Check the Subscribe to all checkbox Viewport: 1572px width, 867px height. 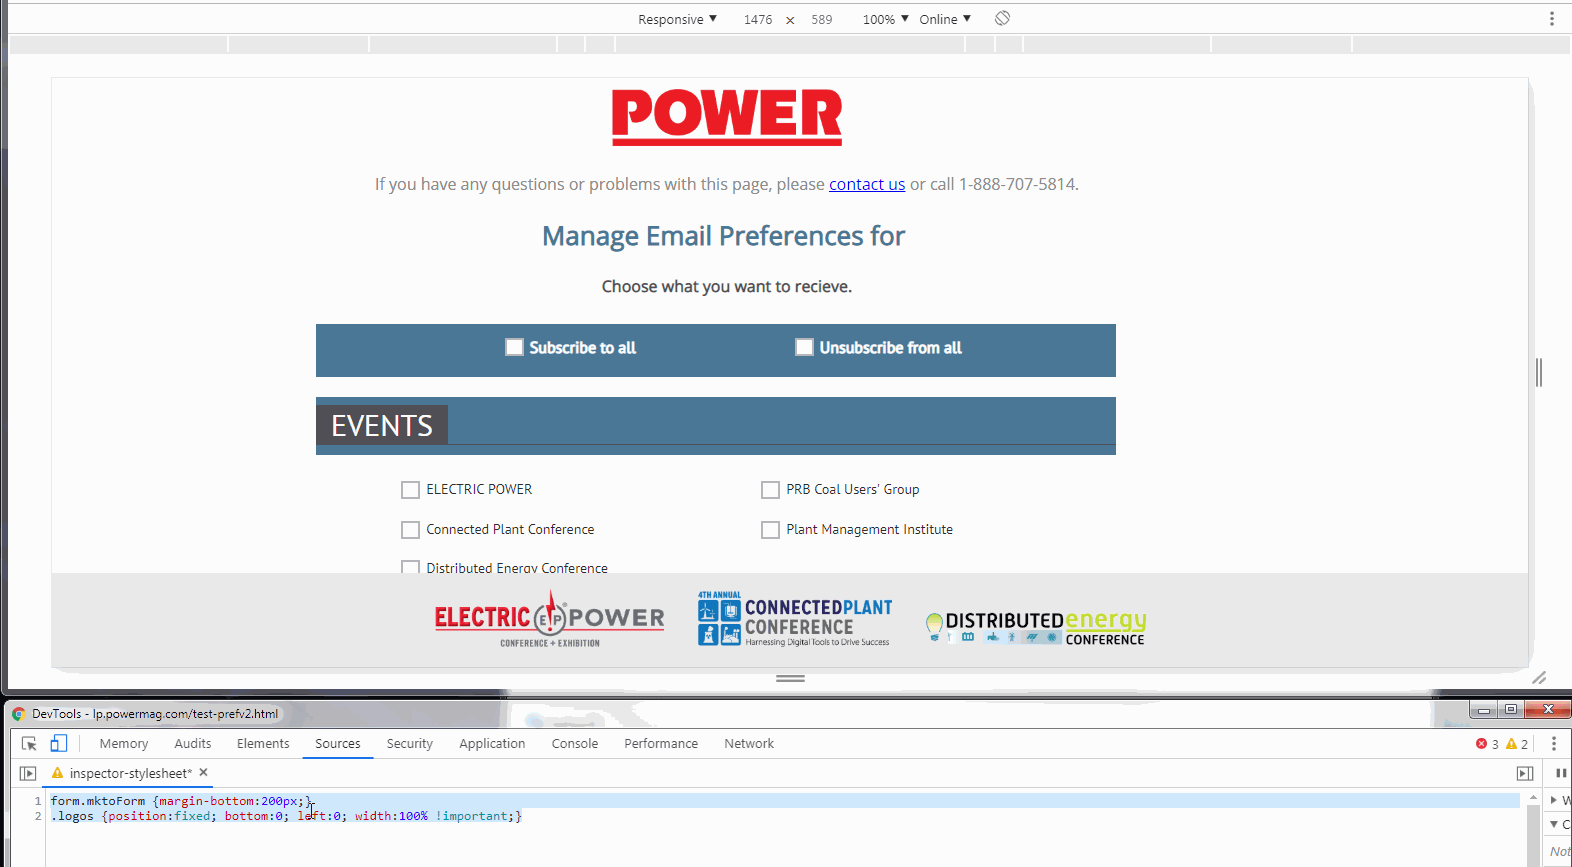(514, 347)
